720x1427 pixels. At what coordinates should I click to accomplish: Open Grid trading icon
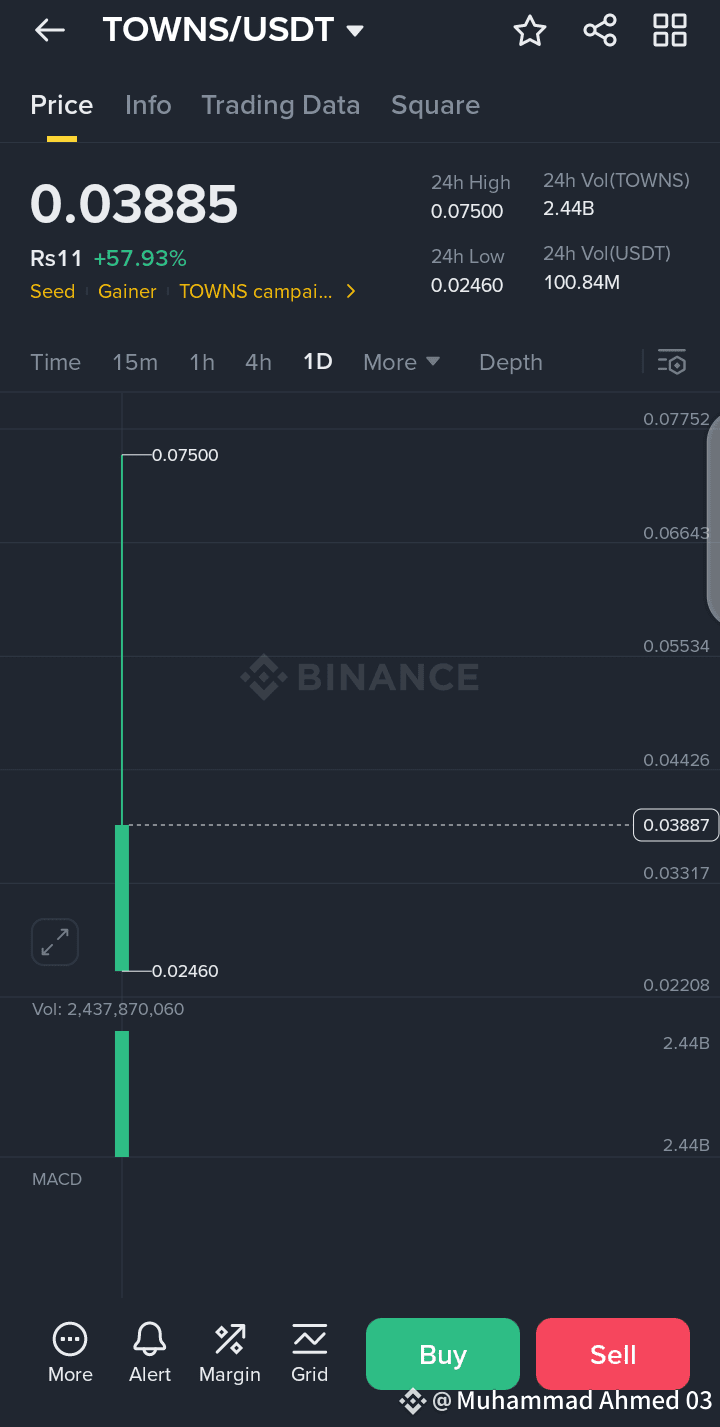[310, 1353]
